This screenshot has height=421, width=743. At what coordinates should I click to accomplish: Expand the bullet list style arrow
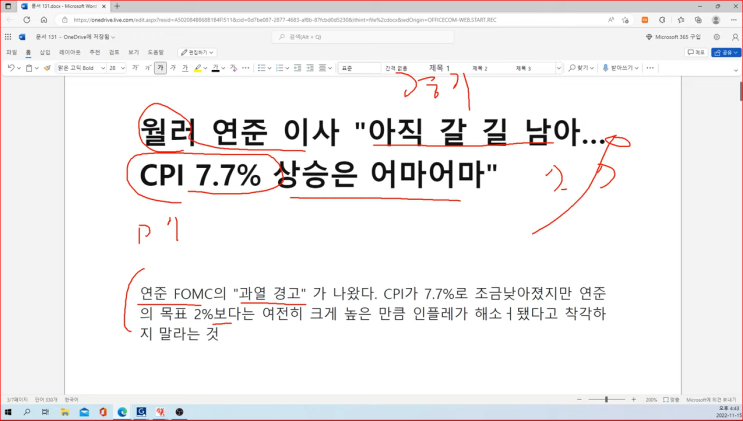tap(269, 68)
